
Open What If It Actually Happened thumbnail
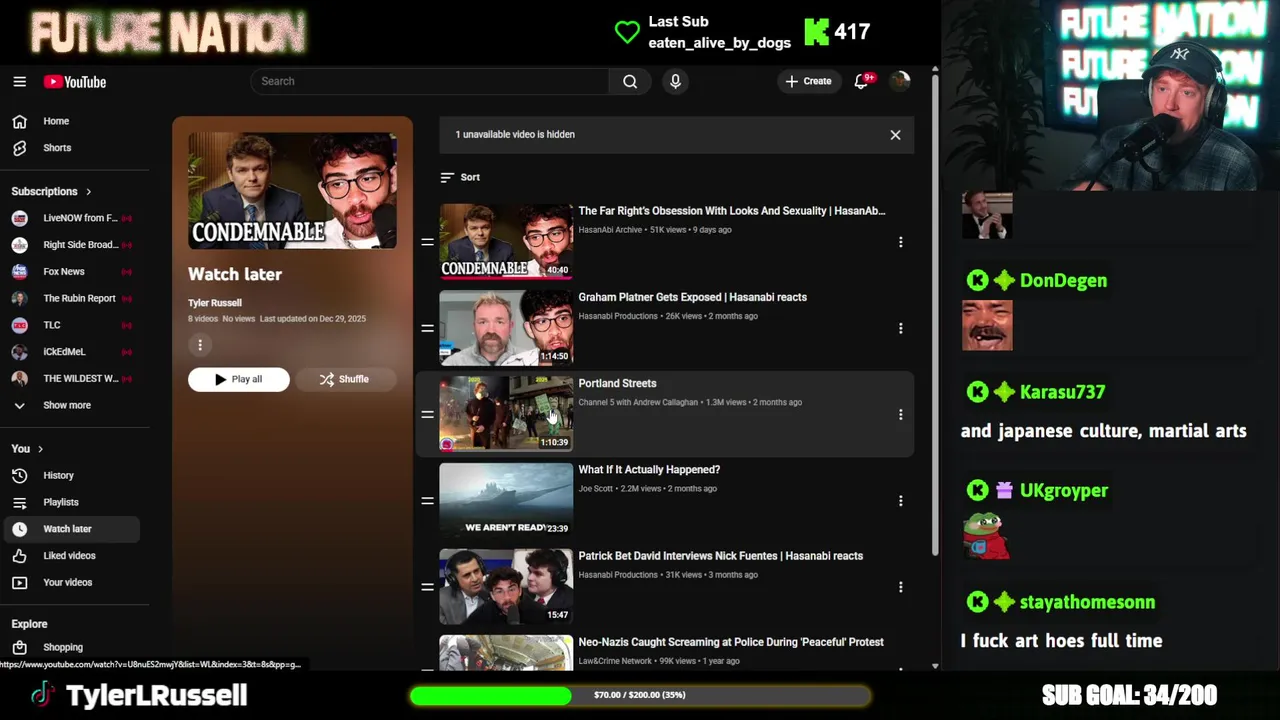click(506, 500)
